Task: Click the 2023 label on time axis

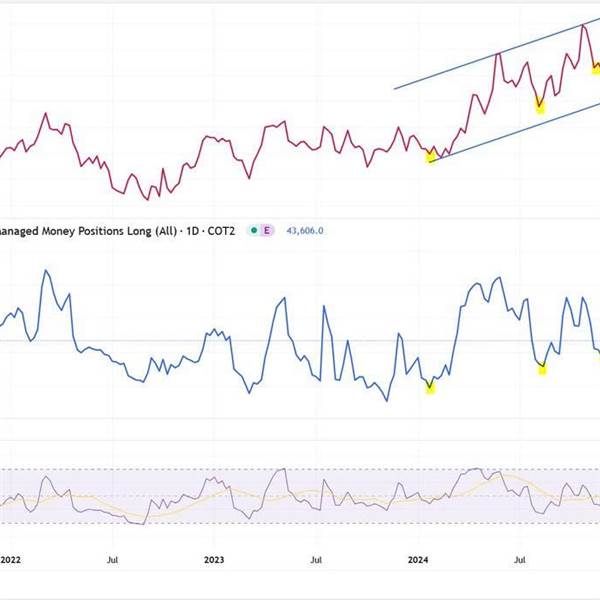Action: [214, 560]
